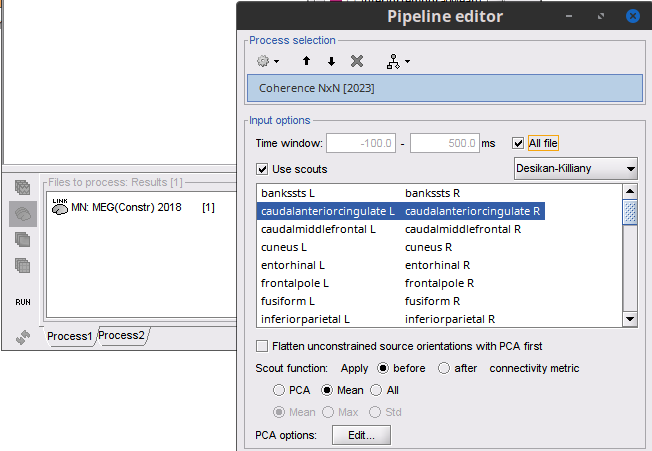The image size is (652, 451).
Task: Delete the selected process with X icon
Action: (x=357, y=61)
